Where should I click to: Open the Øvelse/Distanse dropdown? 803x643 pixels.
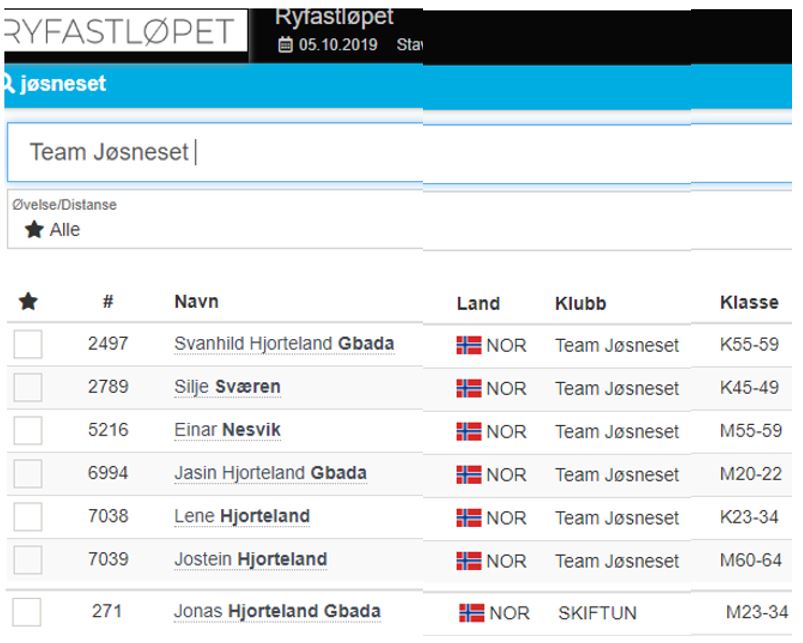coord(399,219)
